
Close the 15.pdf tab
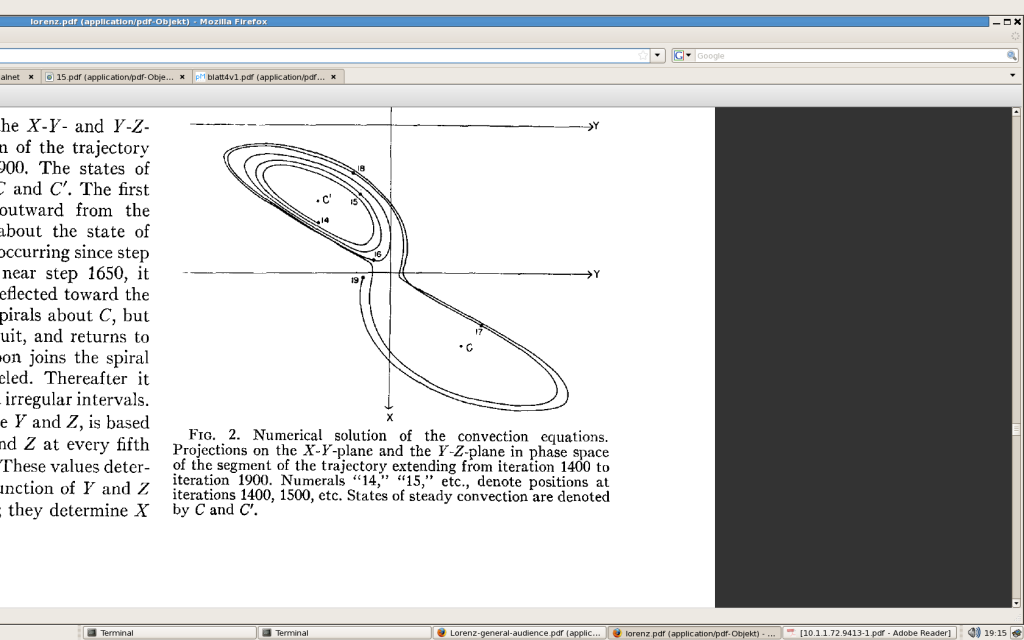pyautogui.click(x=182, y=76)
